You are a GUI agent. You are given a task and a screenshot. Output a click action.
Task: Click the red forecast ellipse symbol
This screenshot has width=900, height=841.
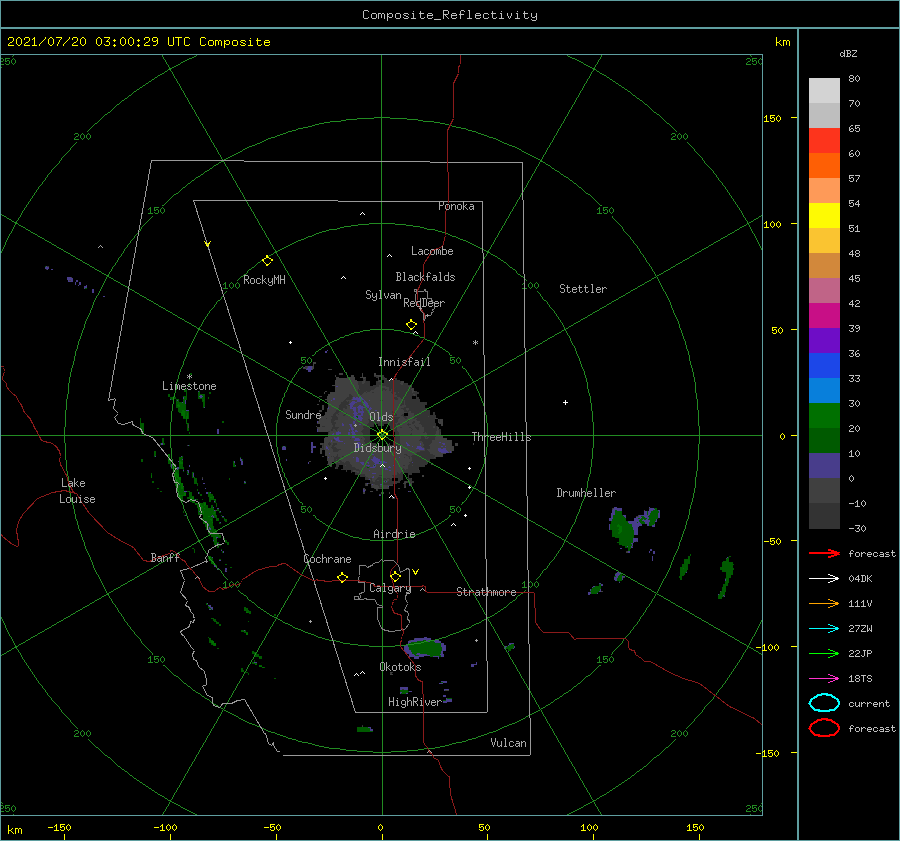[x=824, y=728]
